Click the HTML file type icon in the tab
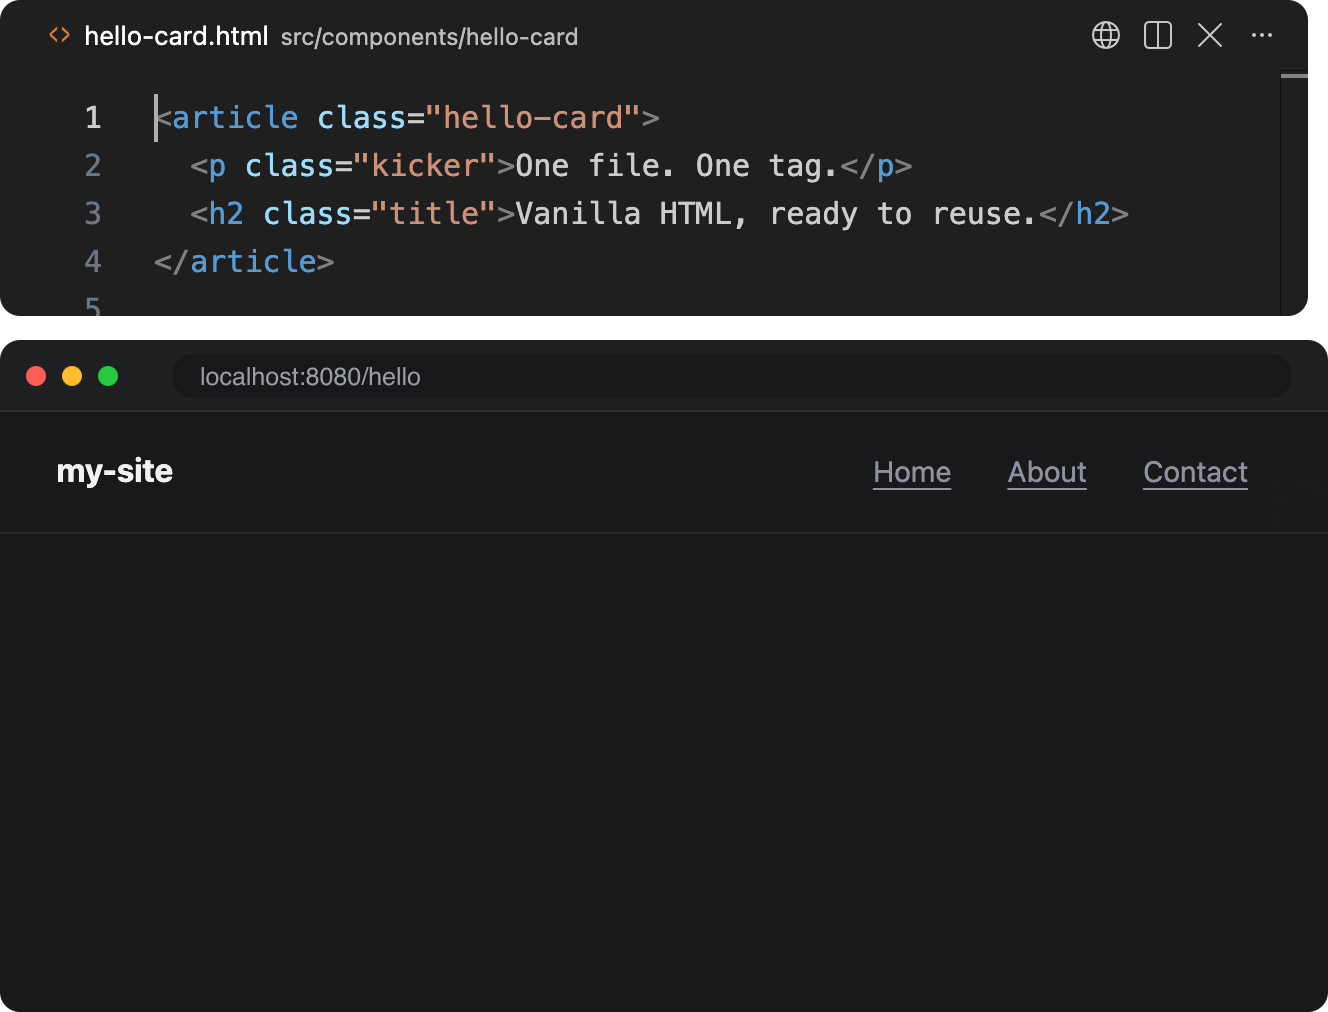1328x1012 pixels. [x=60, y=35]
